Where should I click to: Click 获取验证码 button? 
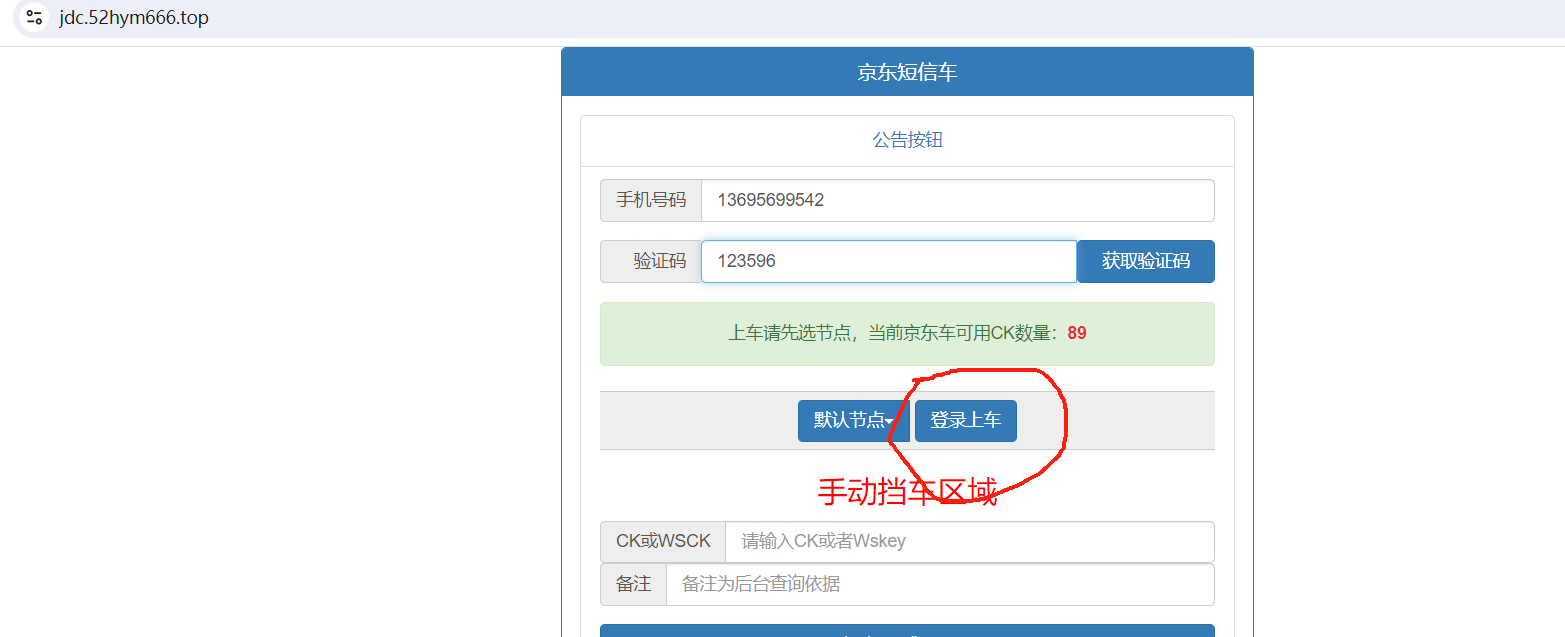click(1146, 261)
